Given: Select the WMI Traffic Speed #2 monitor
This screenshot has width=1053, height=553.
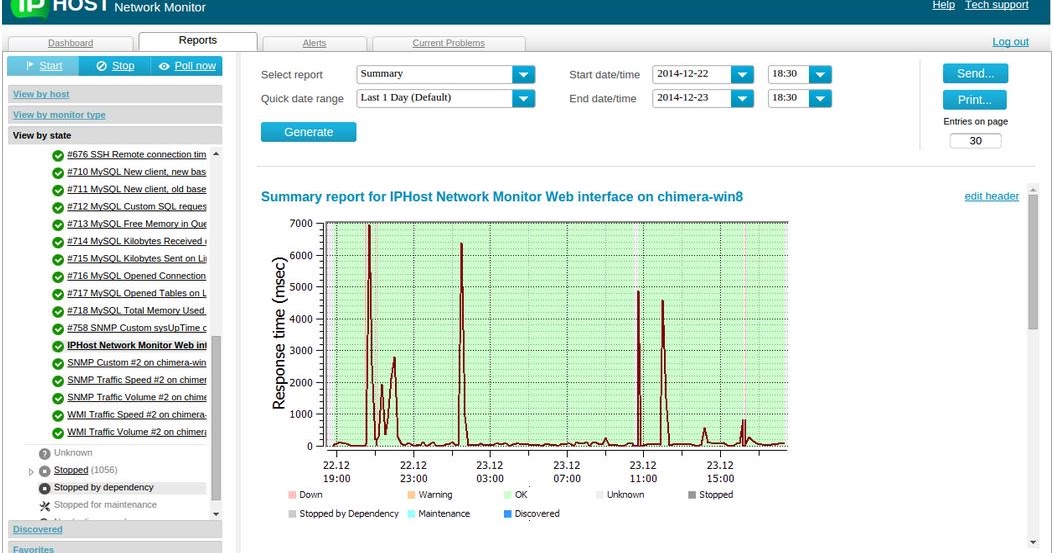Looking at the screenshot, I should 137,415.
